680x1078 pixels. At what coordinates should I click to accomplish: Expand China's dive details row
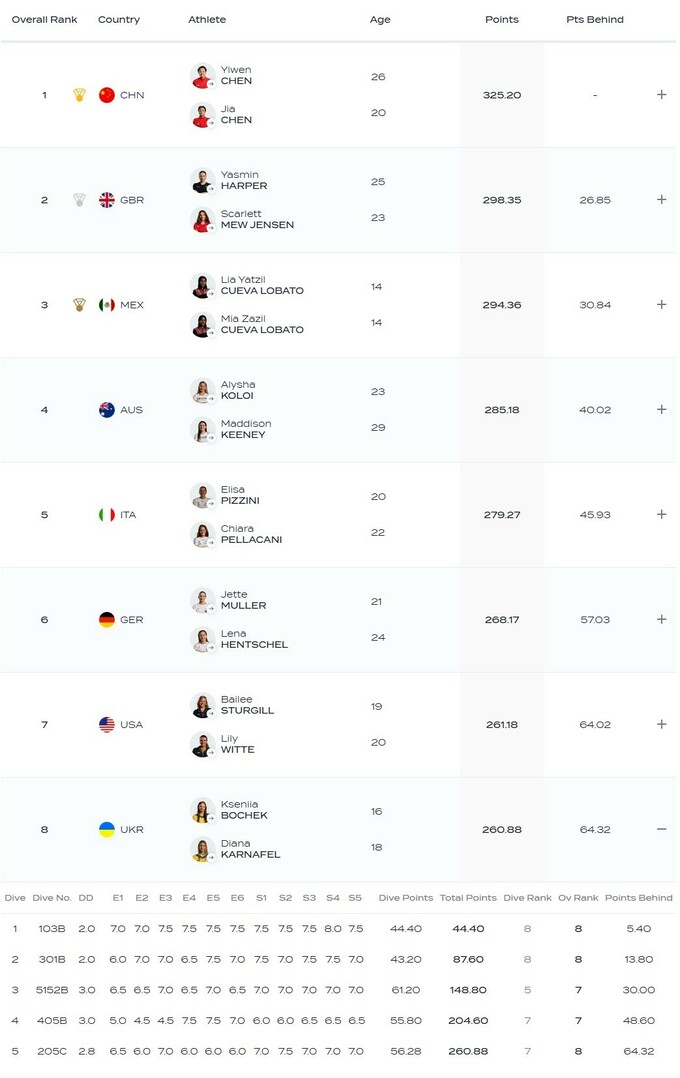[x=661, y=95]
